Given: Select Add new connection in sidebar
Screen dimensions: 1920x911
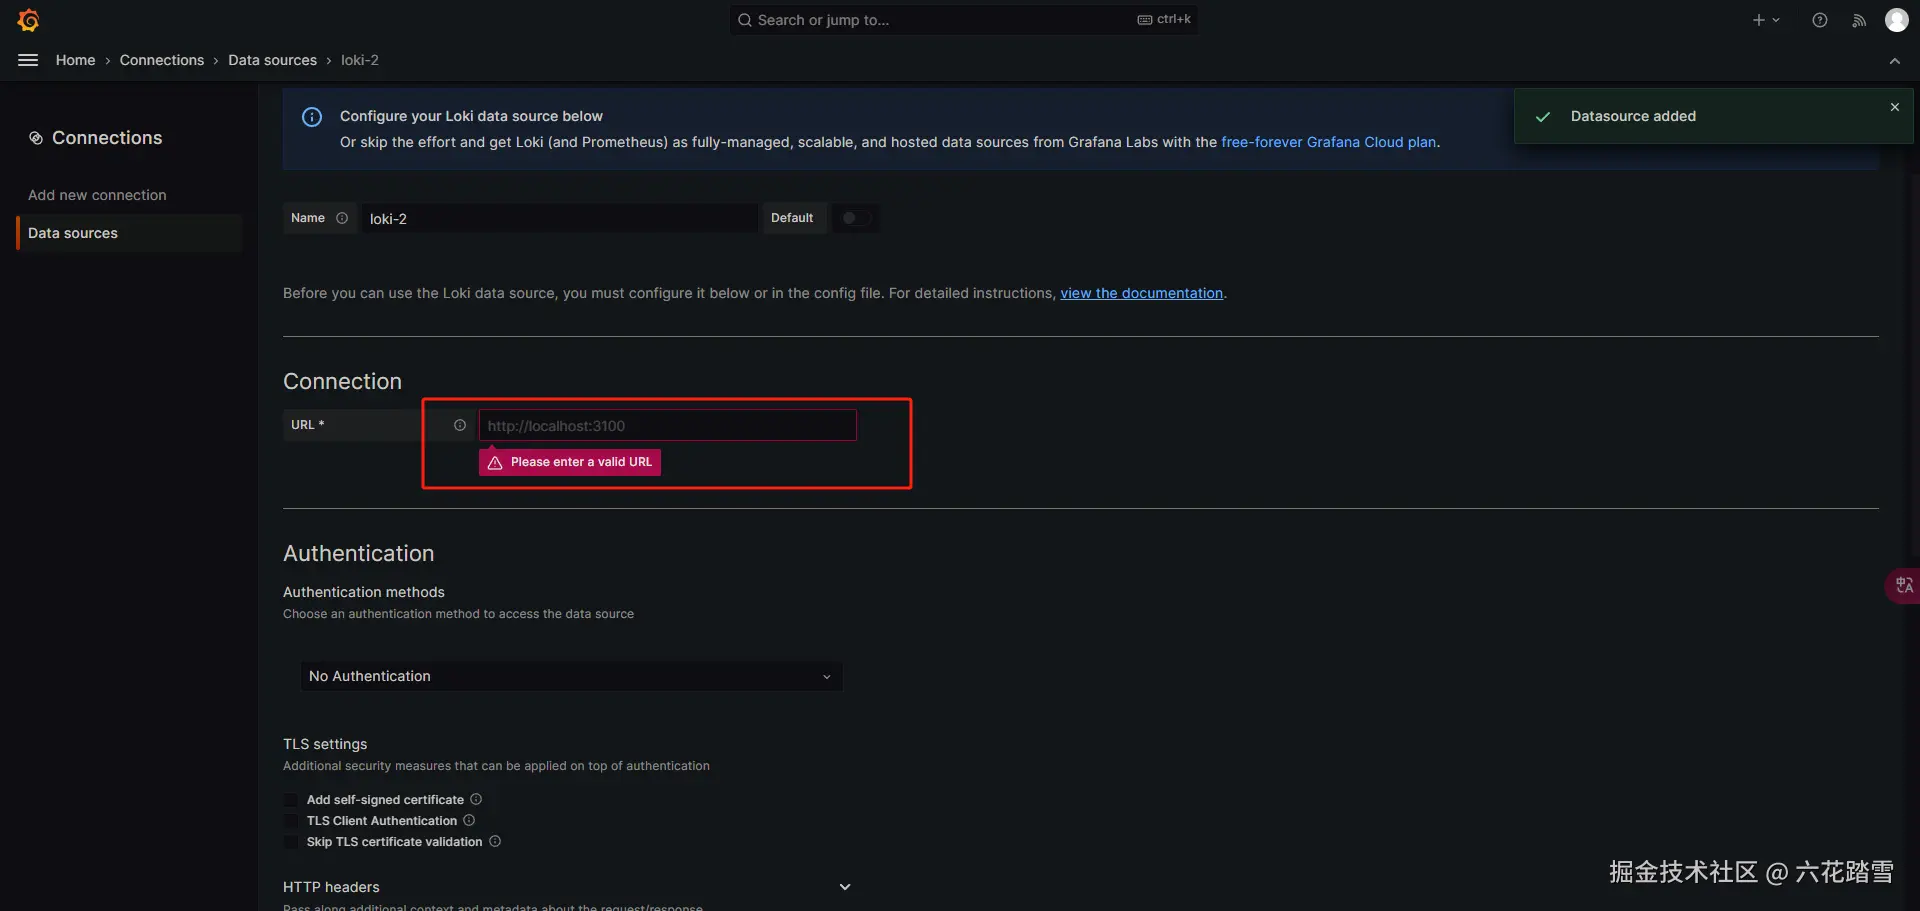Looking at the screenshot, I should pyautogui.click(x=97, y=195).
